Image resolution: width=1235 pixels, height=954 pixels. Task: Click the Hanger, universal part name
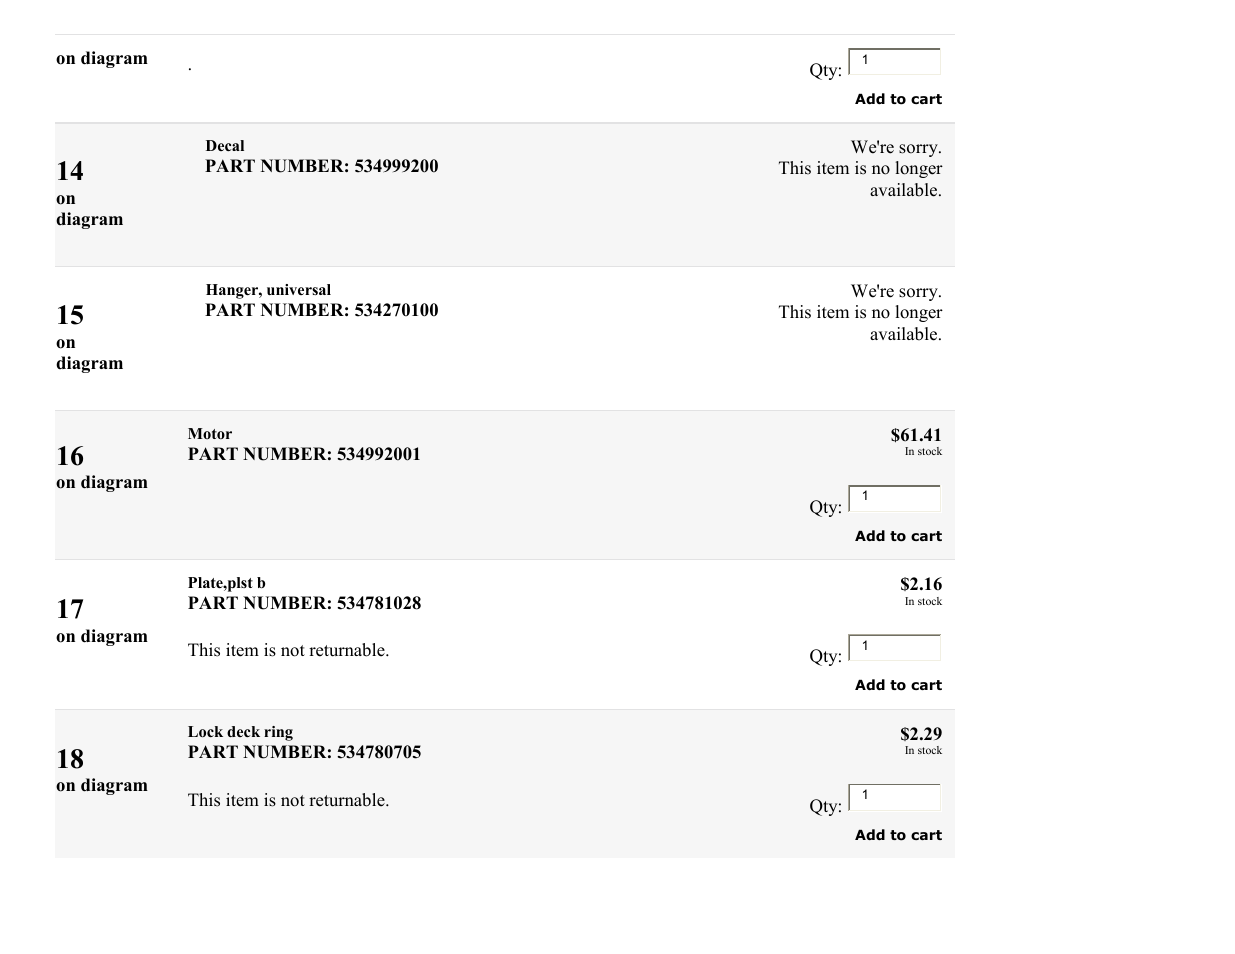(268, 290)
